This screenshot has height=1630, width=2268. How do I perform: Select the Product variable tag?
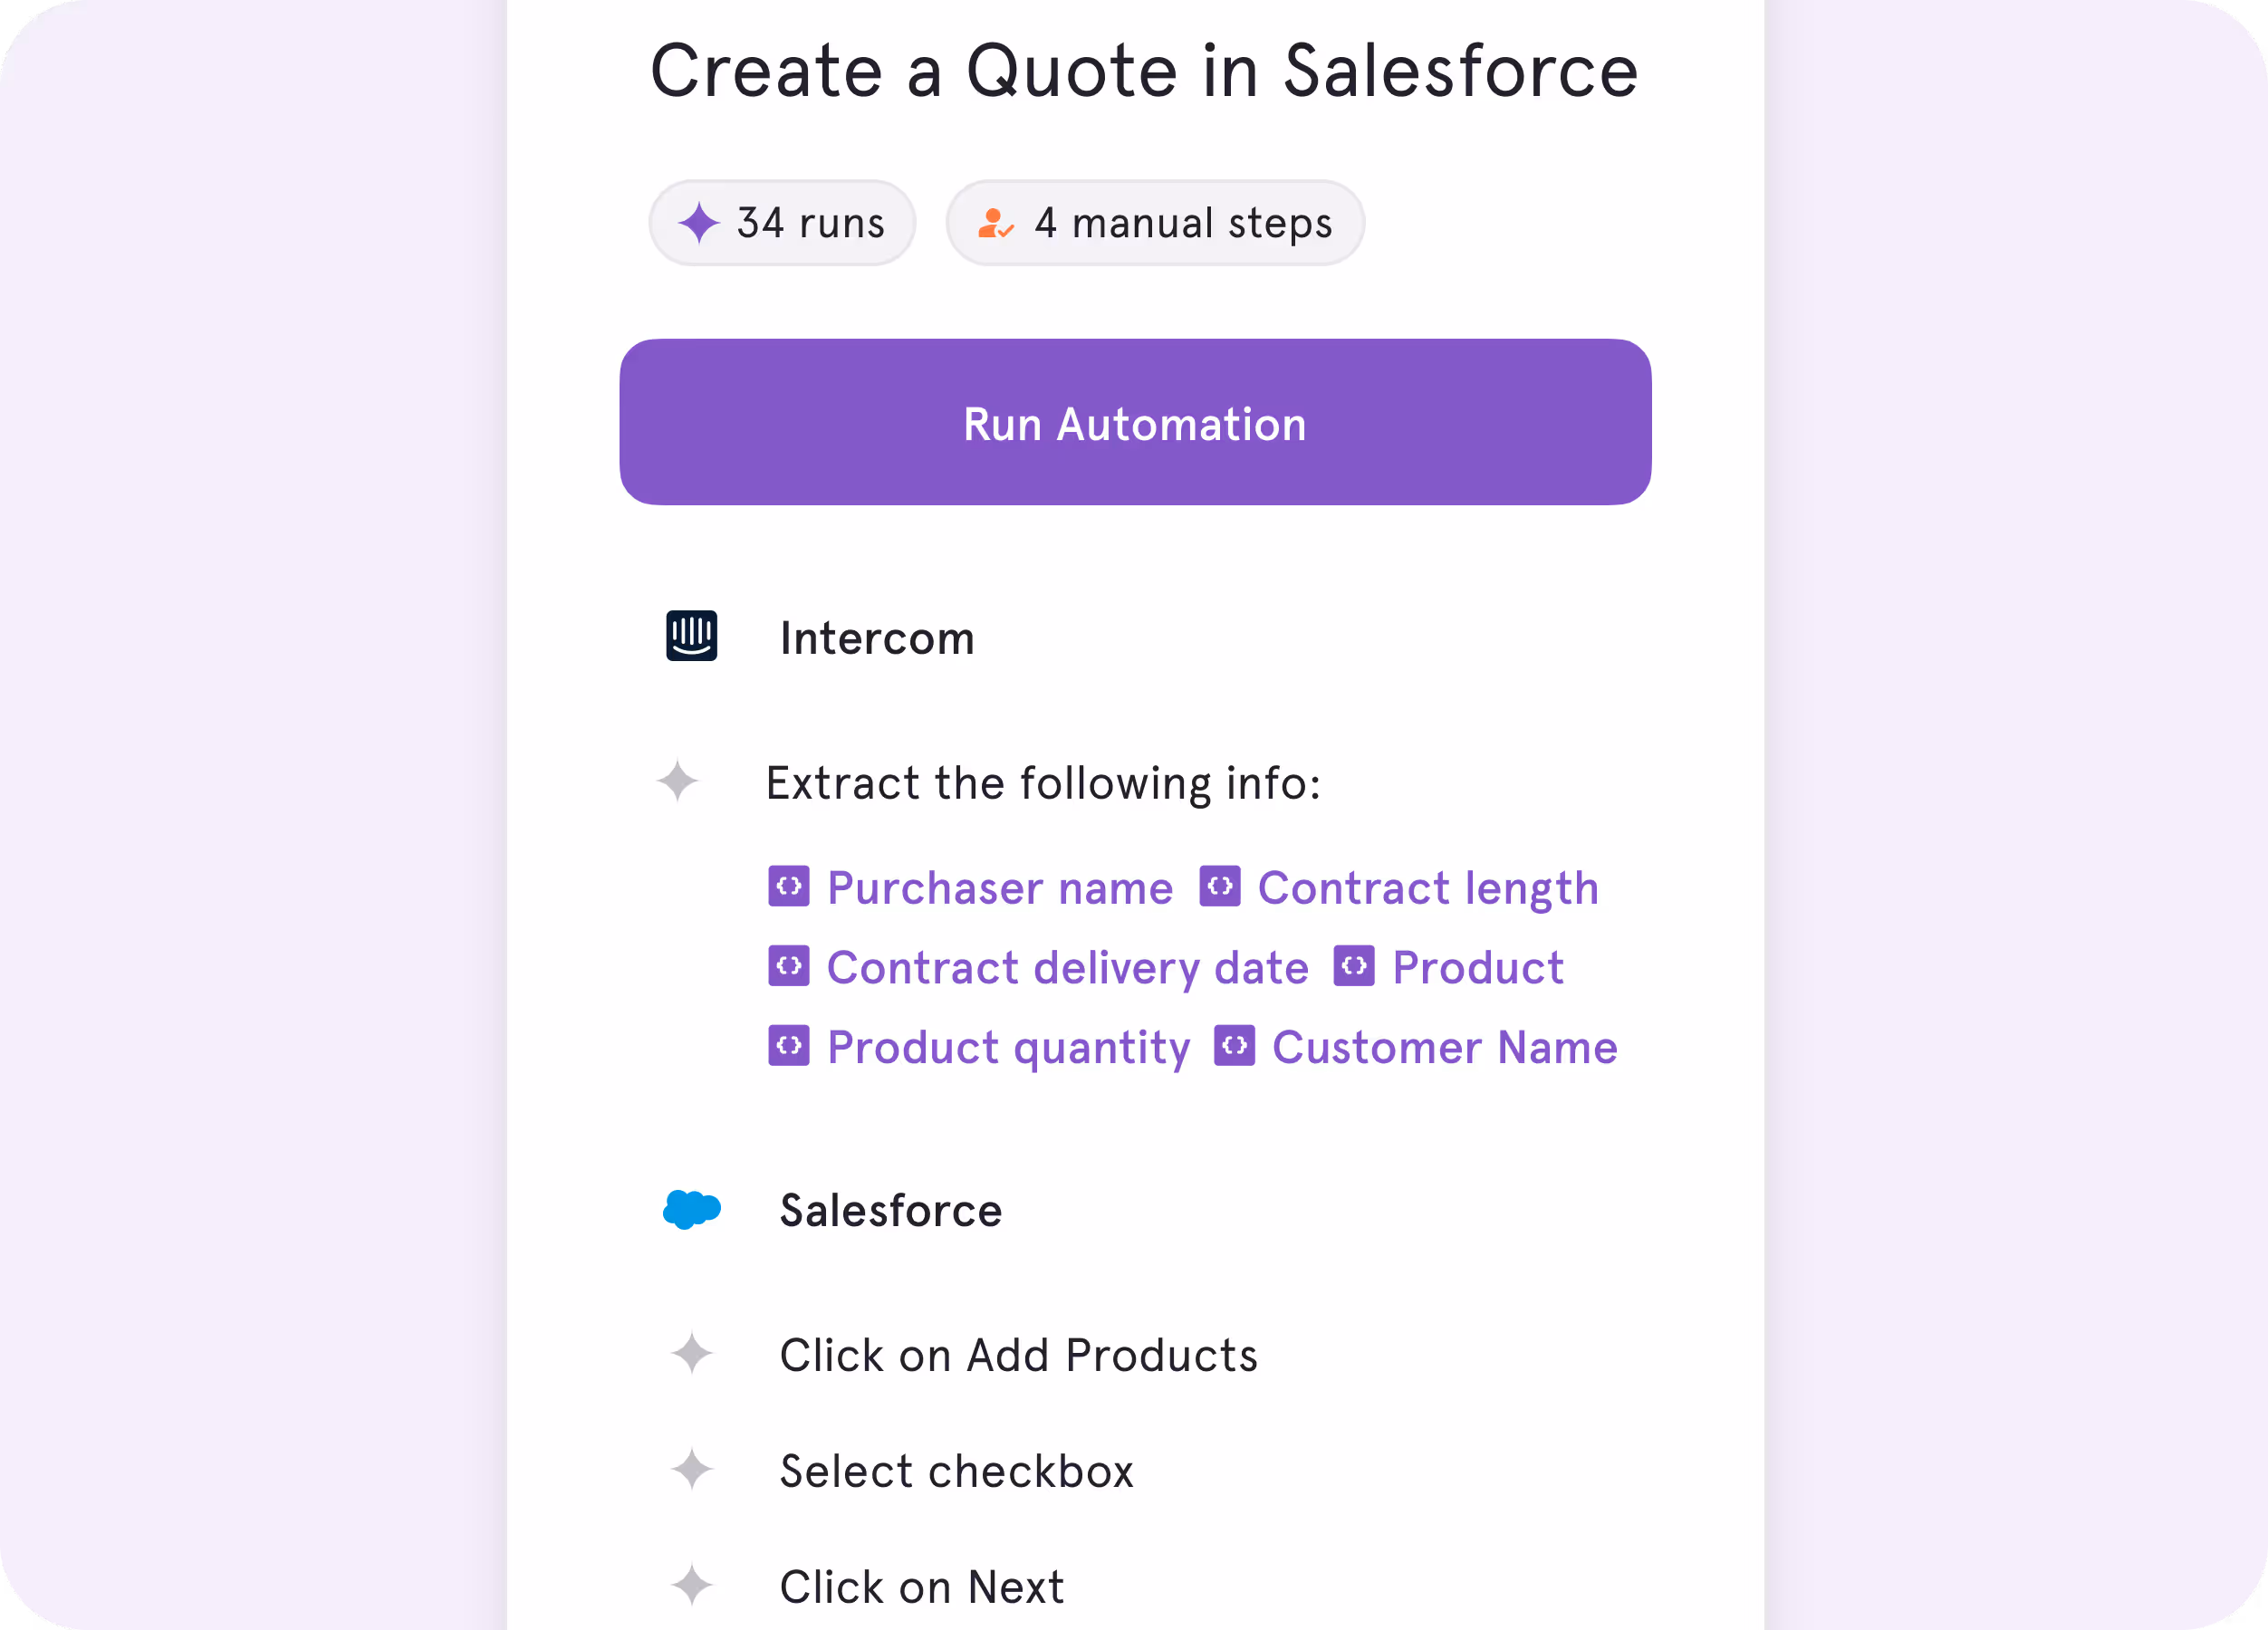pos(1448,967)
